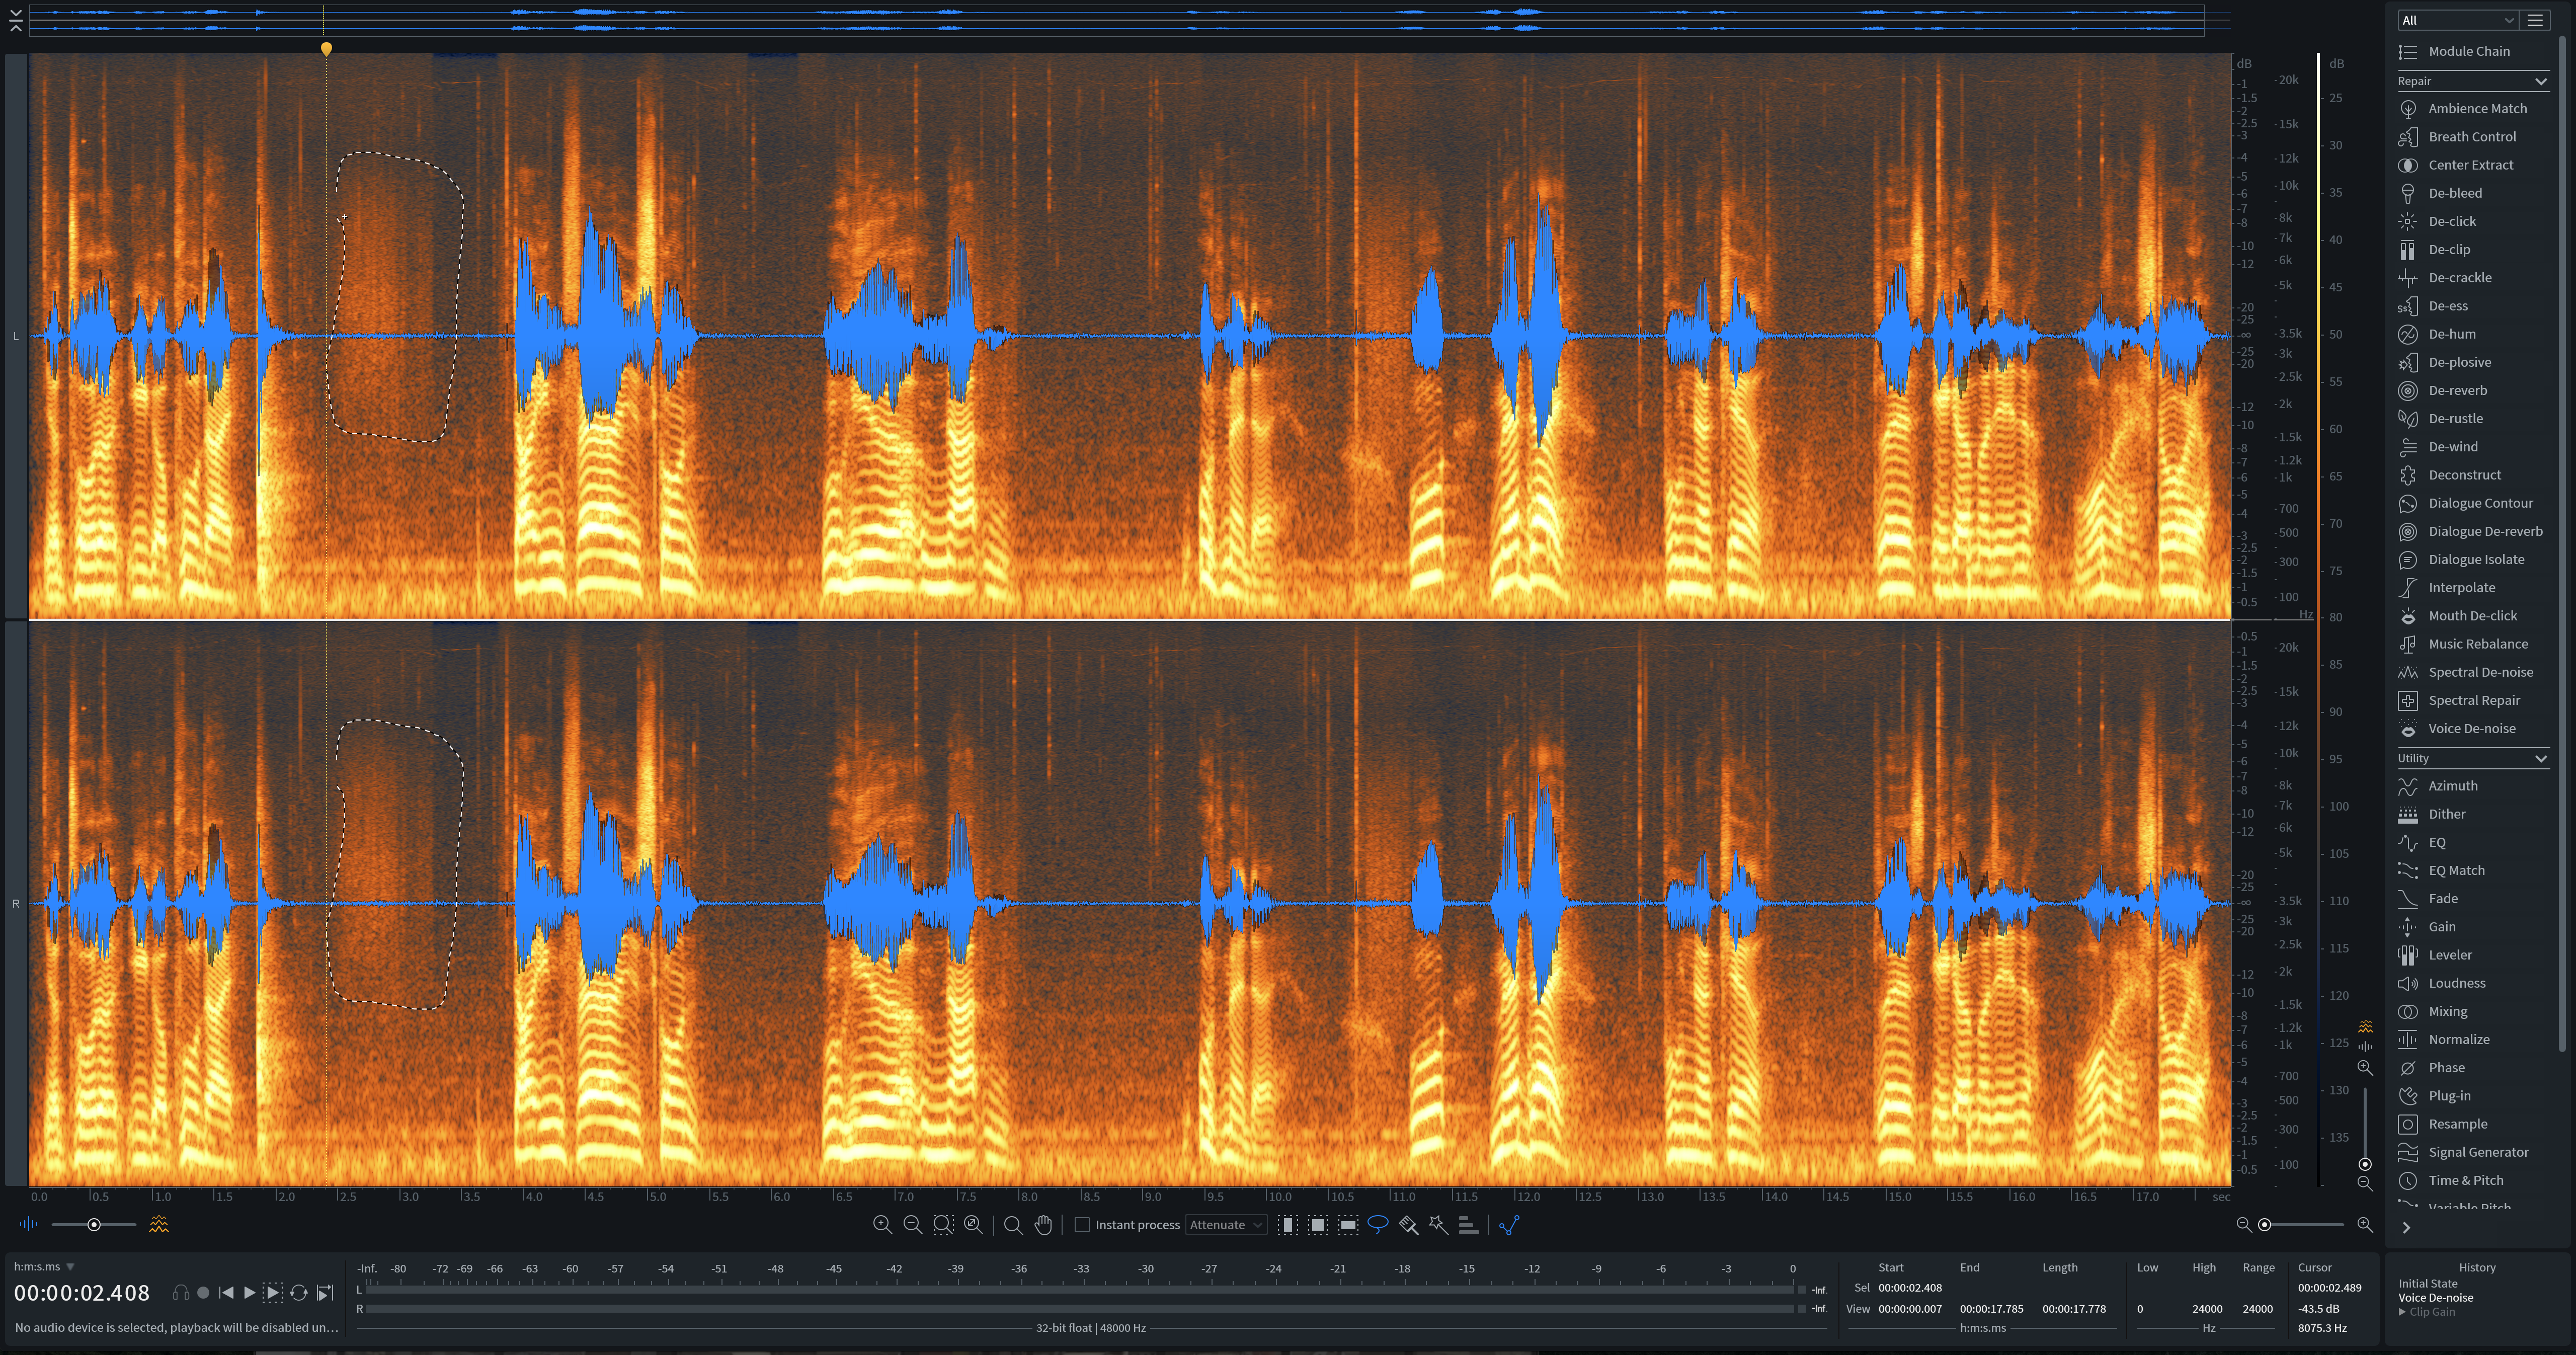2576x1355 pixels.
Task: Open the h:m:s.ms time format dropdown
Action: tap(44, 1266)
